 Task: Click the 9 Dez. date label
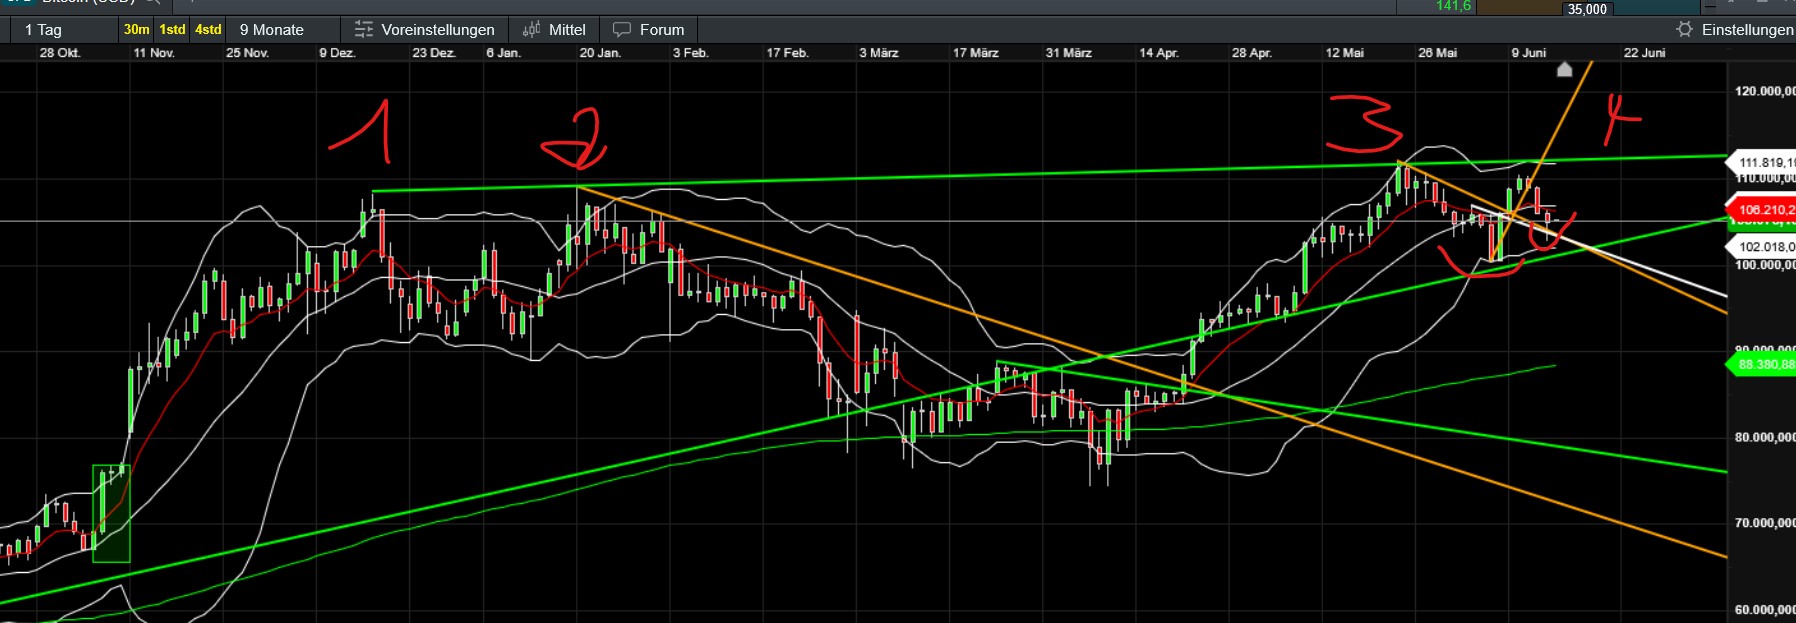pos(337,53)
